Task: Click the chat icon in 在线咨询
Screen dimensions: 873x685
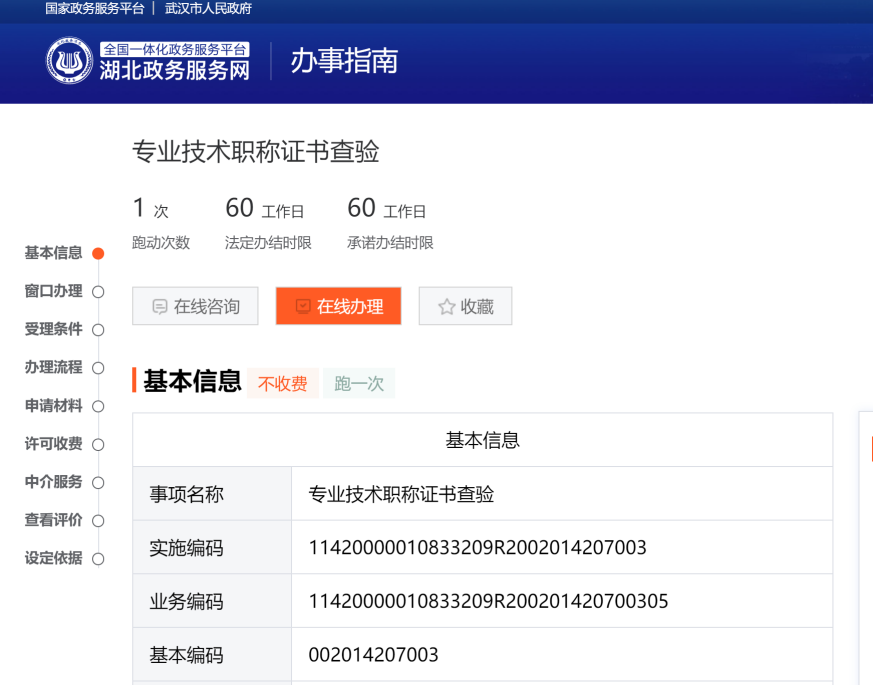Action: (x=159, y=307)
